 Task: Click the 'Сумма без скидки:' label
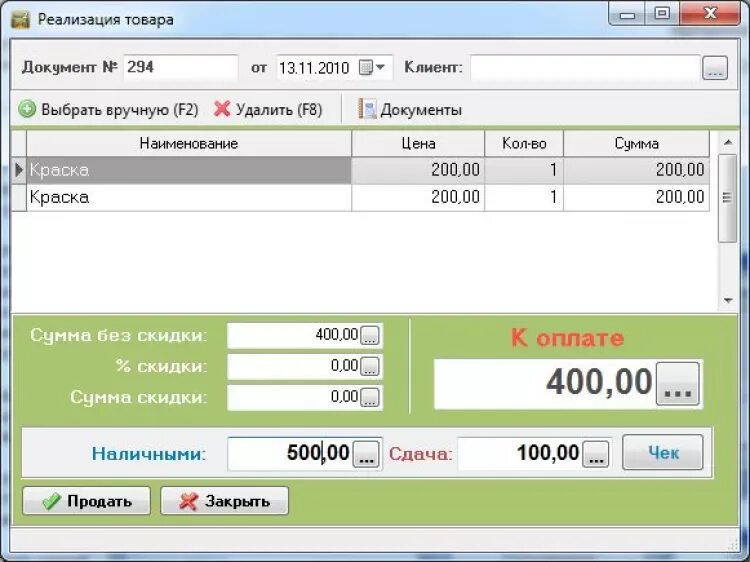pyautogui.click(x=119, y=335)
